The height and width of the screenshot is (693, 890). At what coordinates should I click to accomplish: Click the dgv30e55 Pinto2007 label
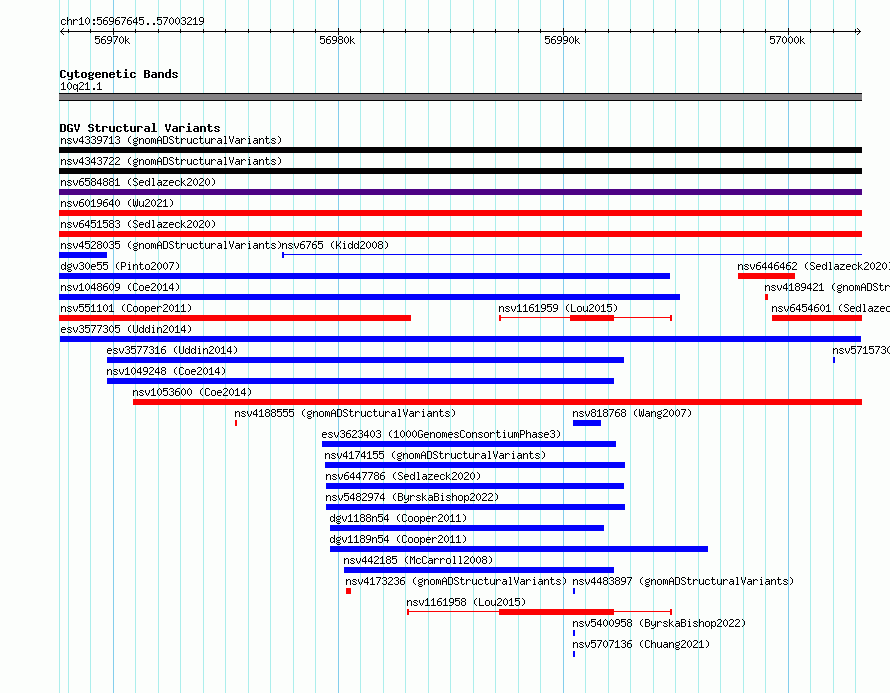(120, 266)
